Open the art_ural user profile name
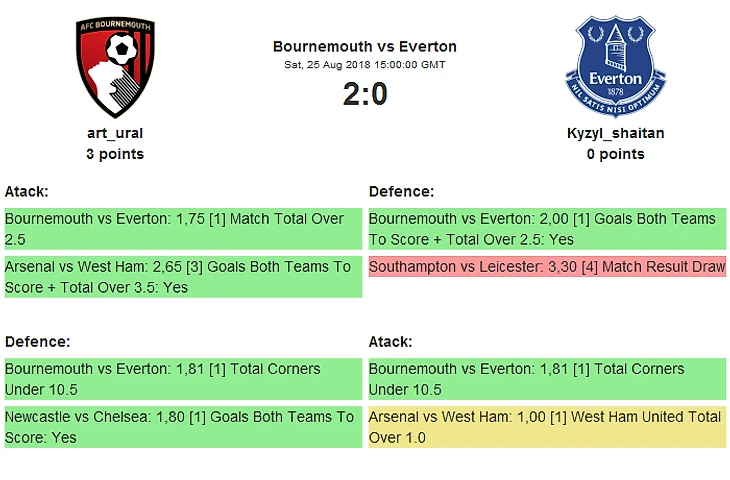Viewport: 730px width, 480px height. pyautogui.click(x=115, y=133)
